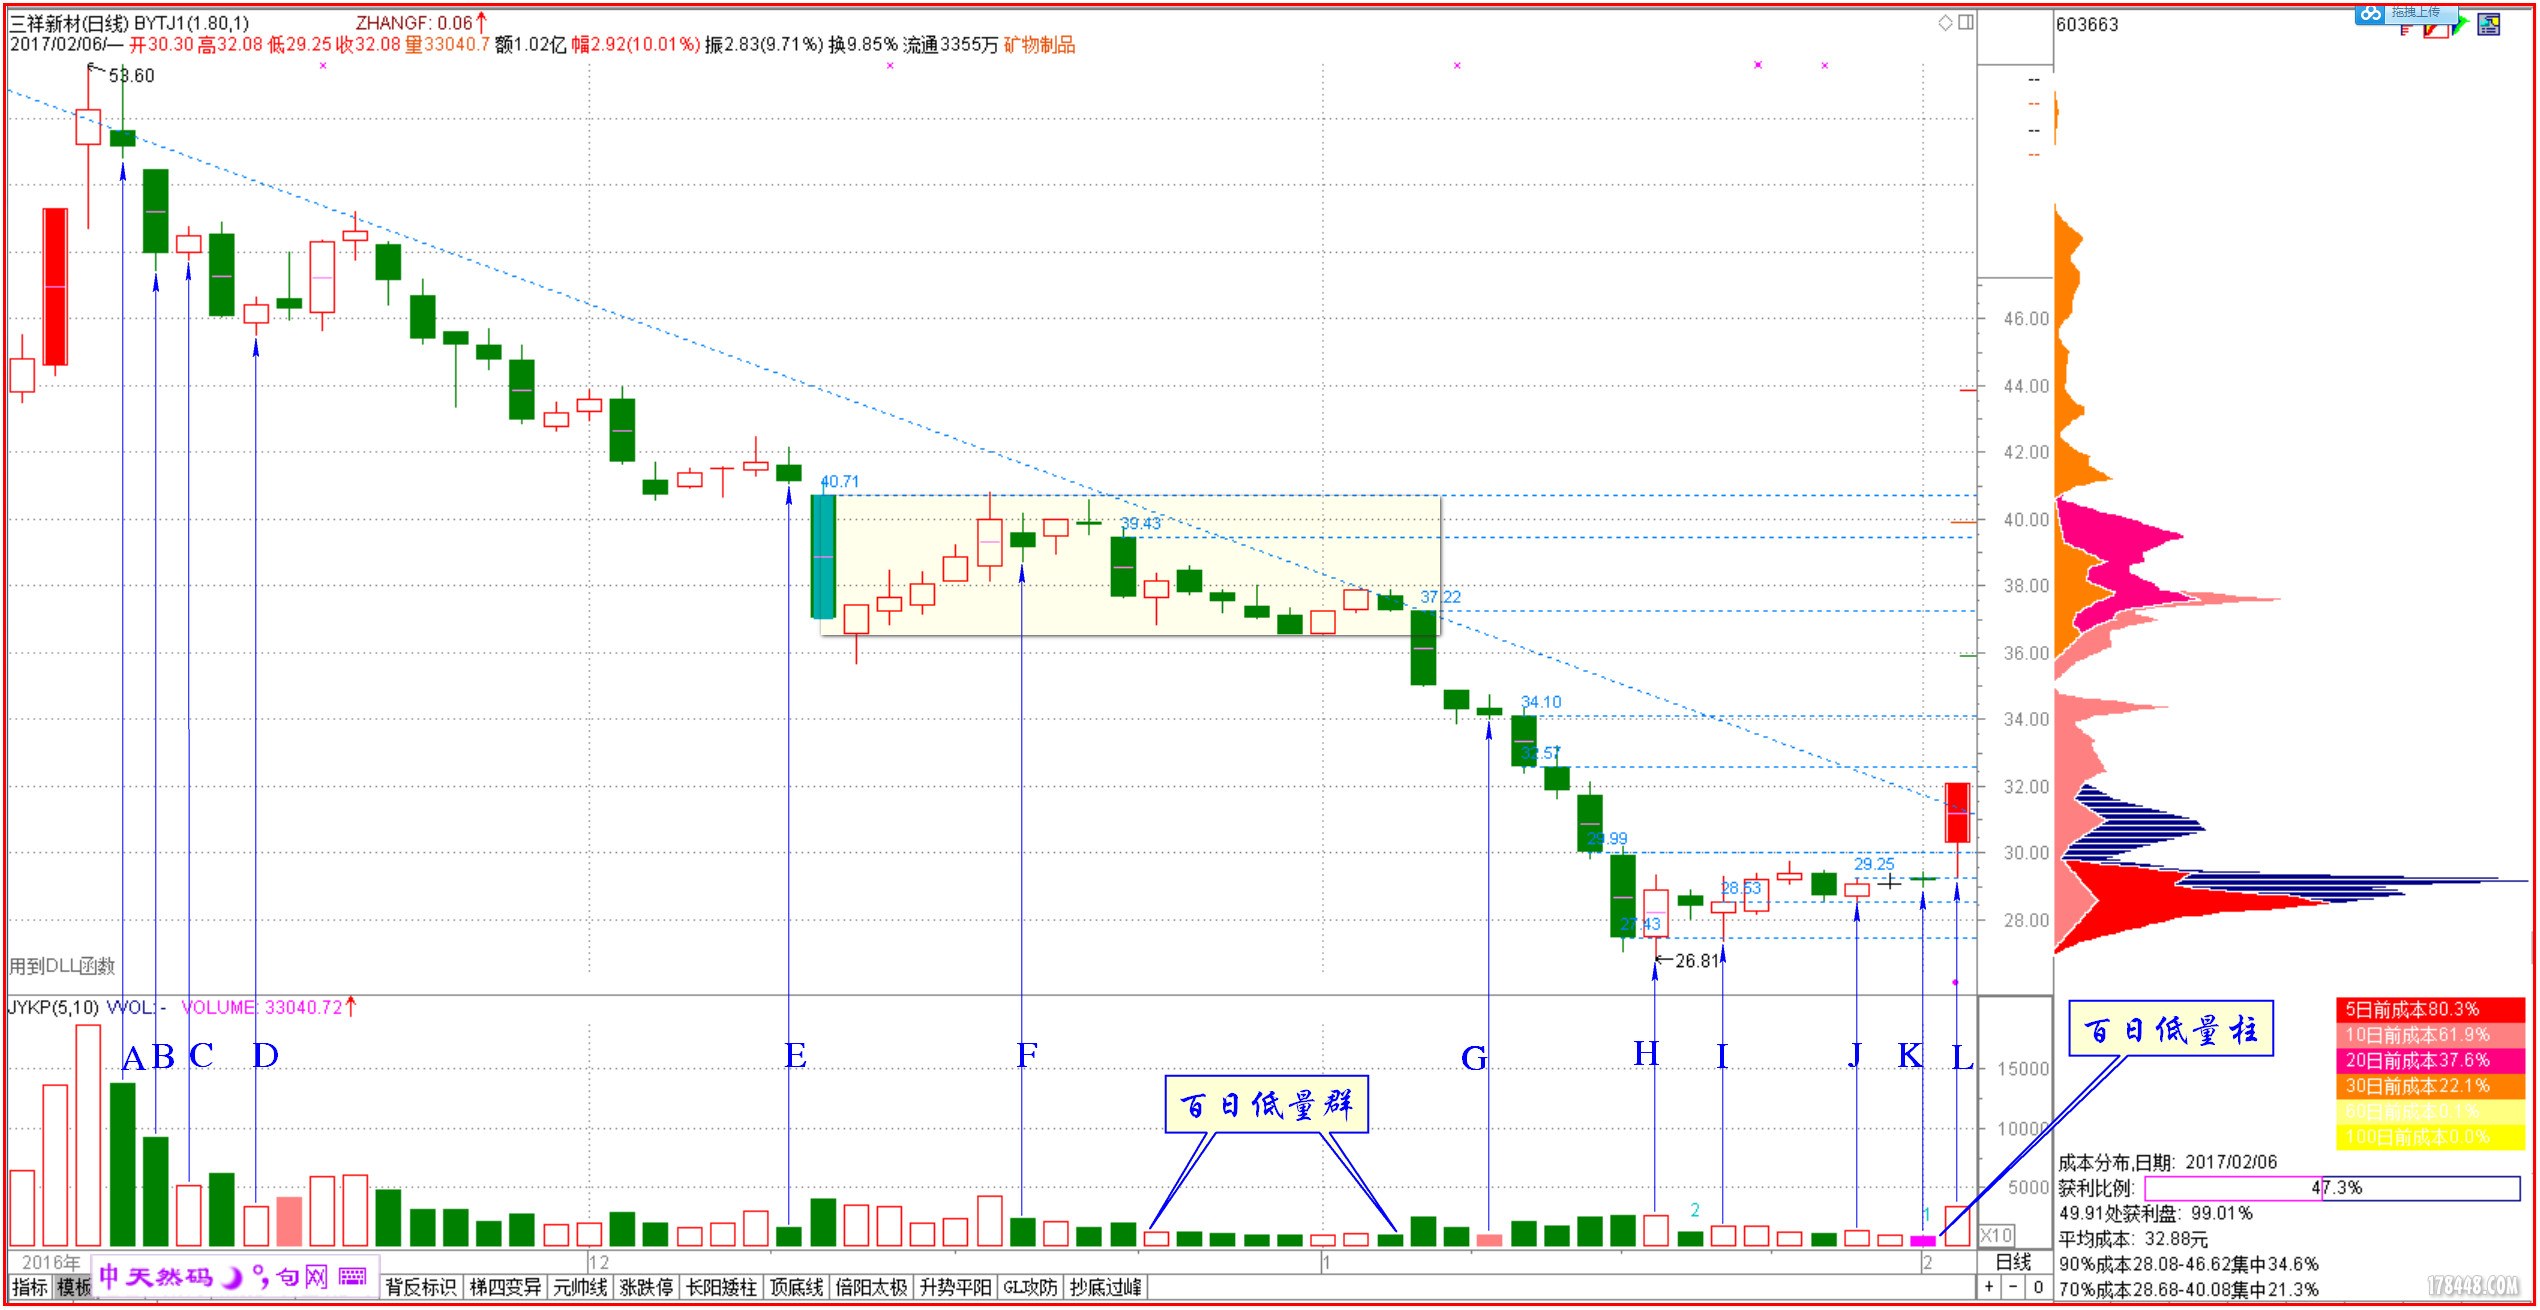Click the 百日低量柱 annotation label
Viewport: 2540px width, 1310px height.
2170,1029
